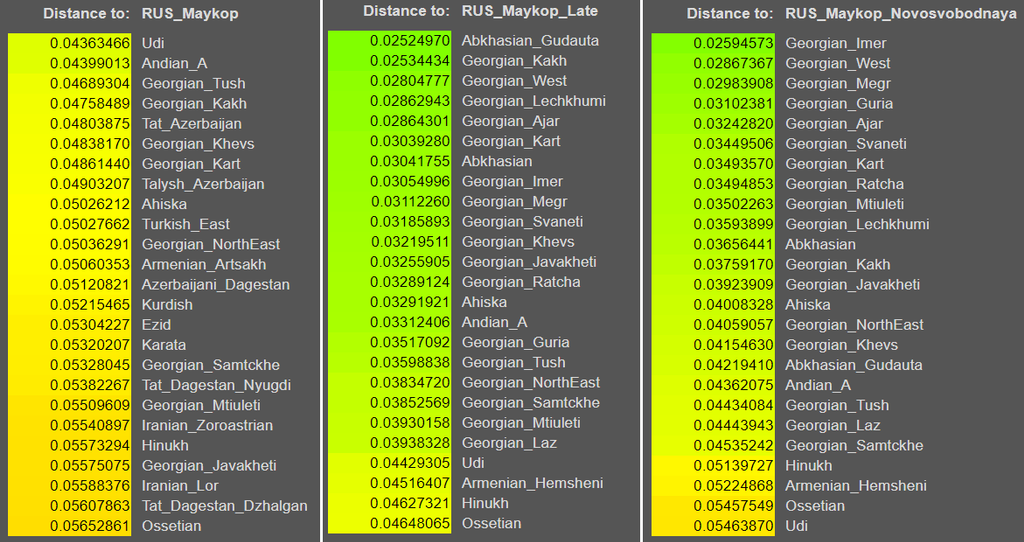
Task: Click distance value 0.02534434
Action: [x=409, y=61]
